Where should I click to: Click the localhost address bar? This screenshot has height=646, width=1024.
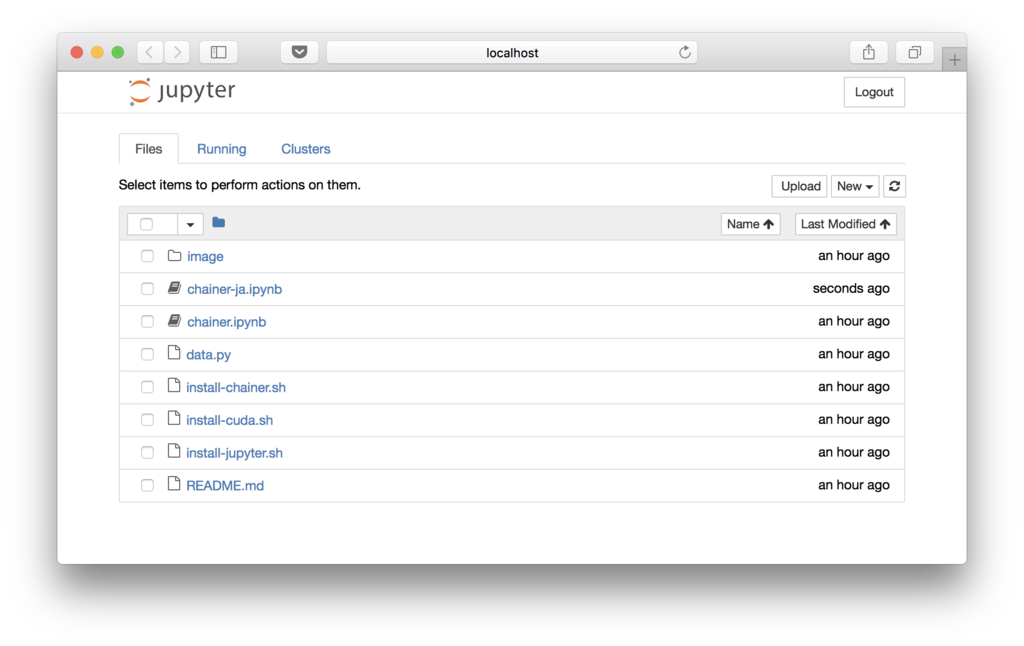pyautogui.click(x=512, y=52)
